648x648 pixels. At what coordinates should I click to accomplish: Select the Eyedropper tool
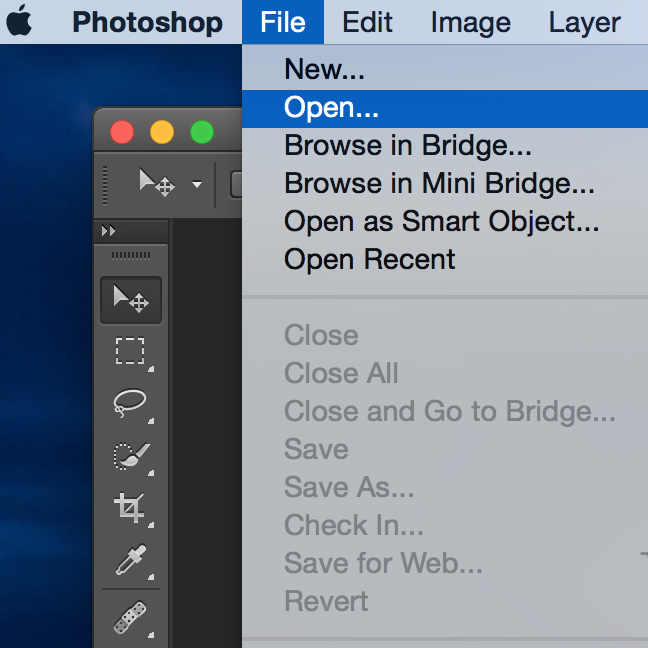(x=130, y=562)
